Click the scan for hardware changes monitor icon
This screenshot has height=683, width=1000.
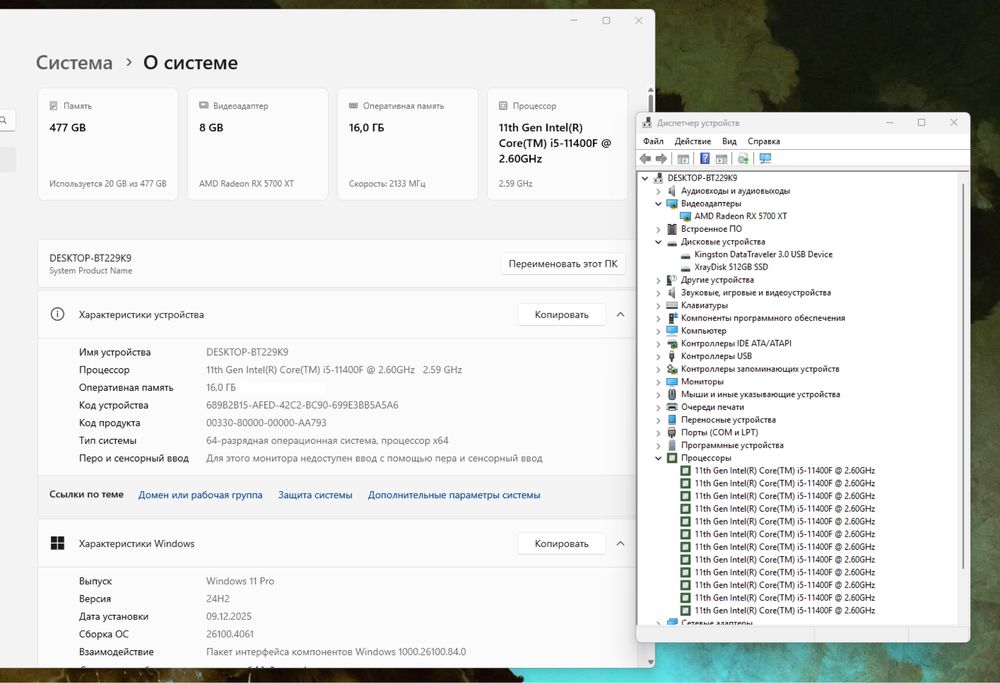click(x=765, y=159)
